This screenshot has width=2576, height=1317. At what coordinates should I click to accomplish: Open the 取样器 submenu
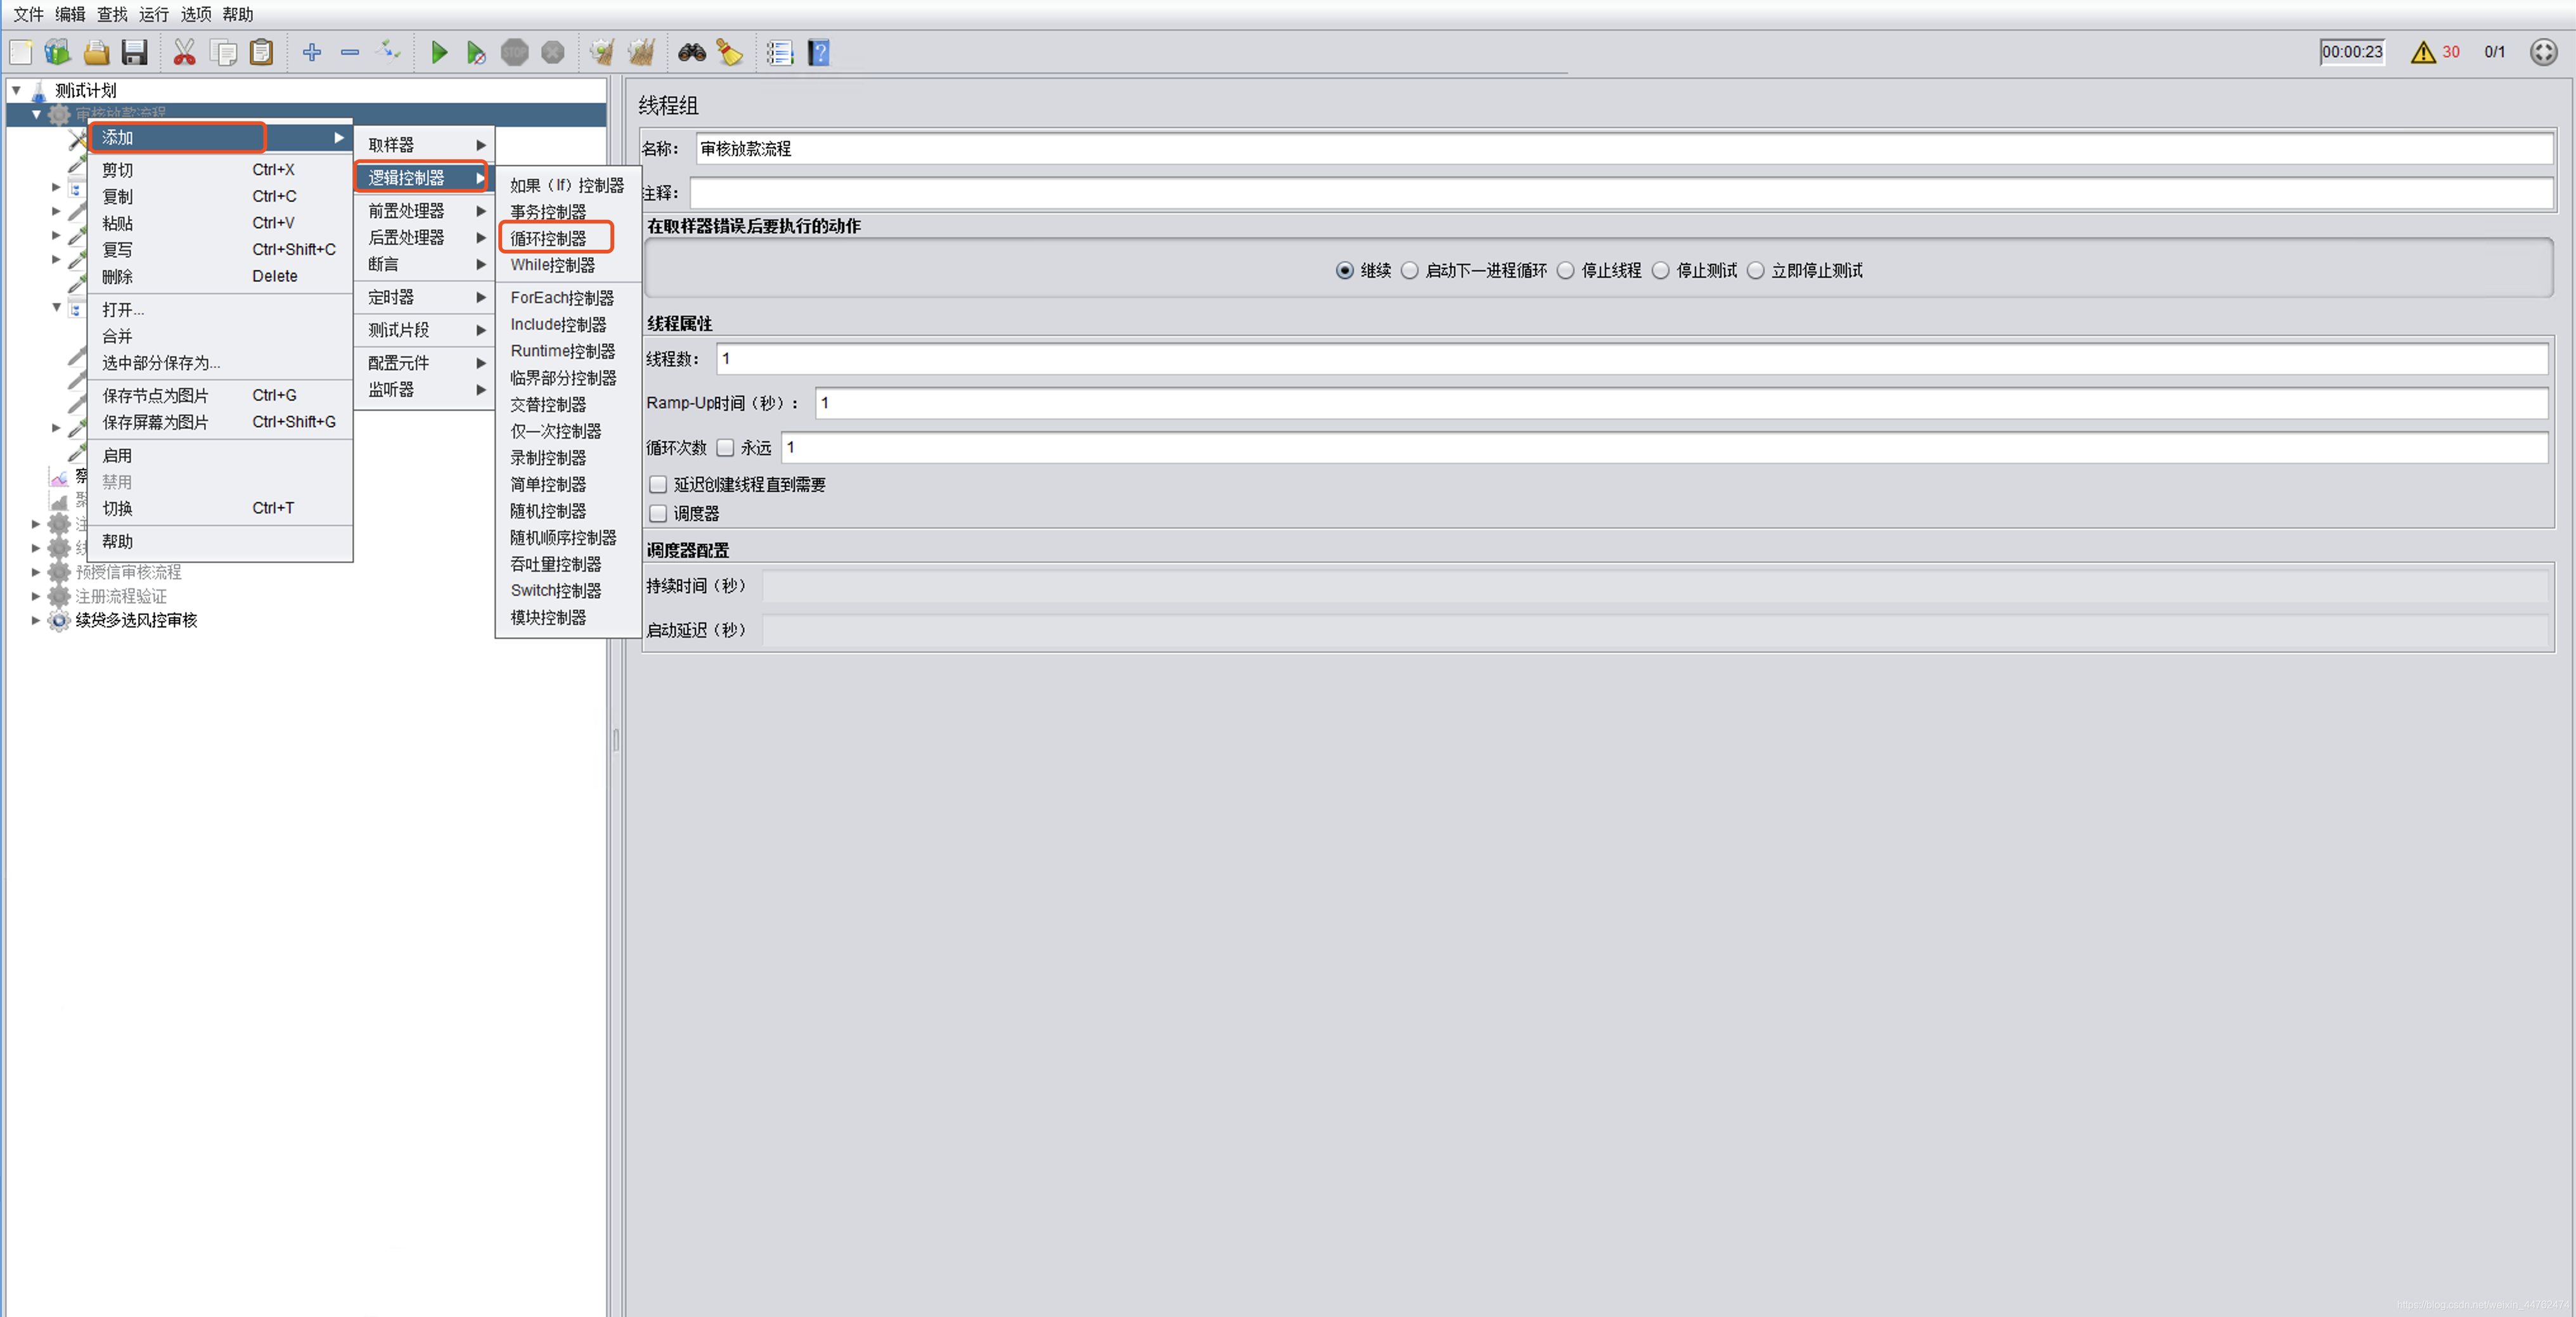click(x=425, y=145)
